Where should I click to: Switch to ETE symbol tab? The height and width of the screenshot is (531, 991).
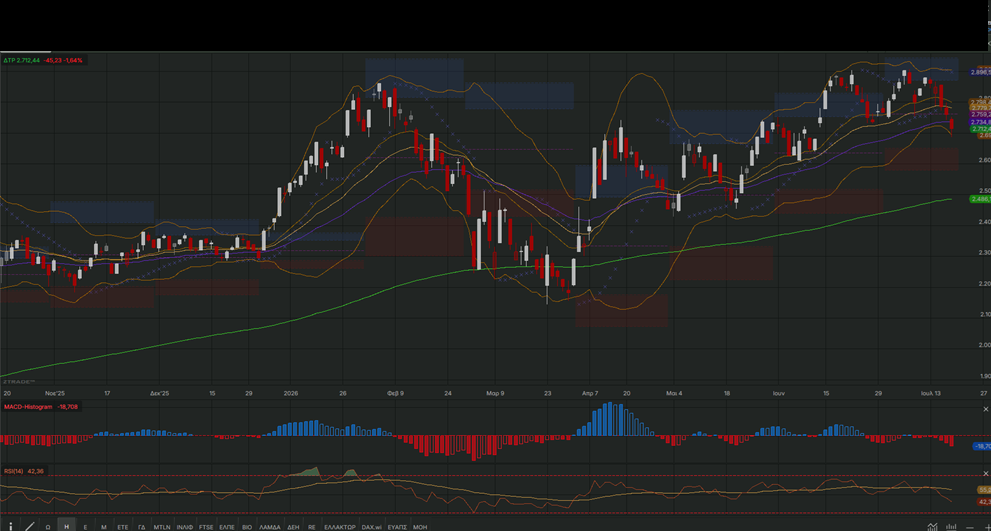point(123,527)
